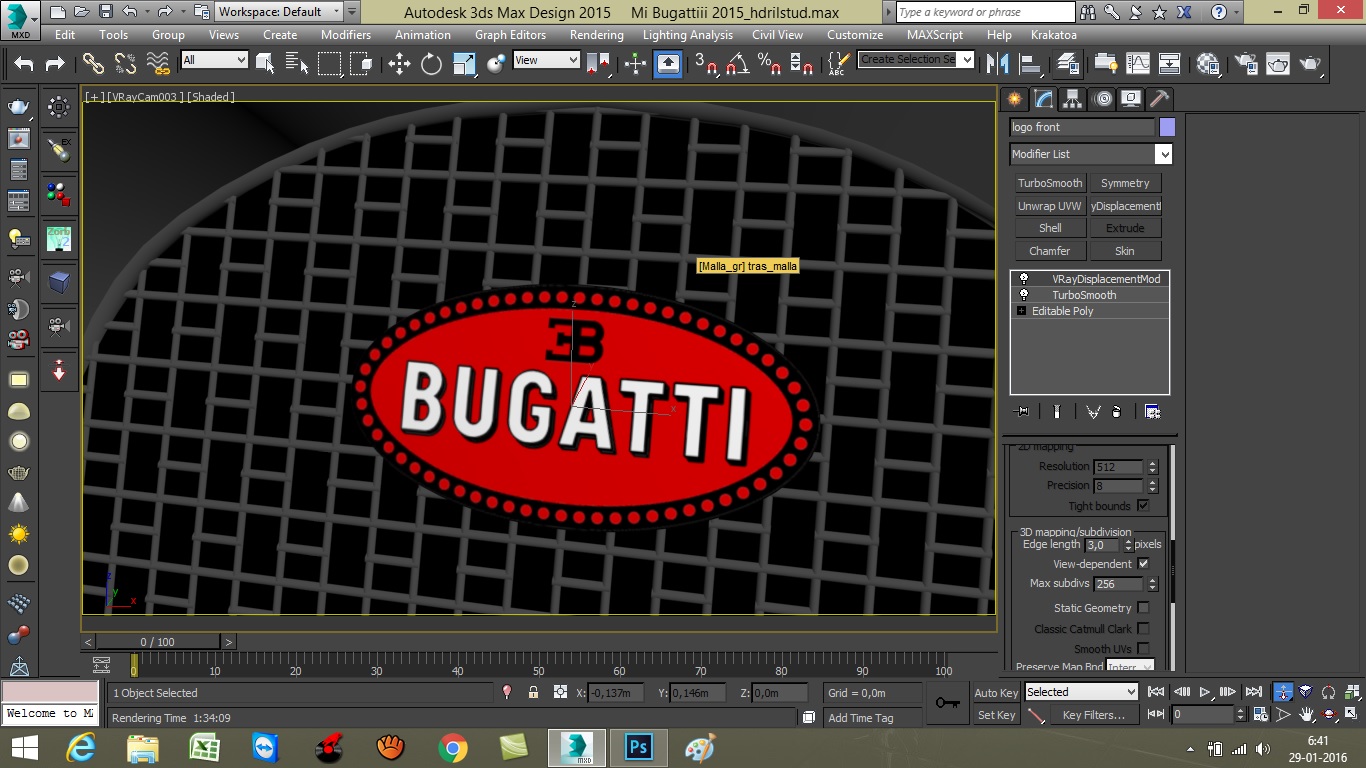Toggle the Auto Key button

tap(996, 692)
